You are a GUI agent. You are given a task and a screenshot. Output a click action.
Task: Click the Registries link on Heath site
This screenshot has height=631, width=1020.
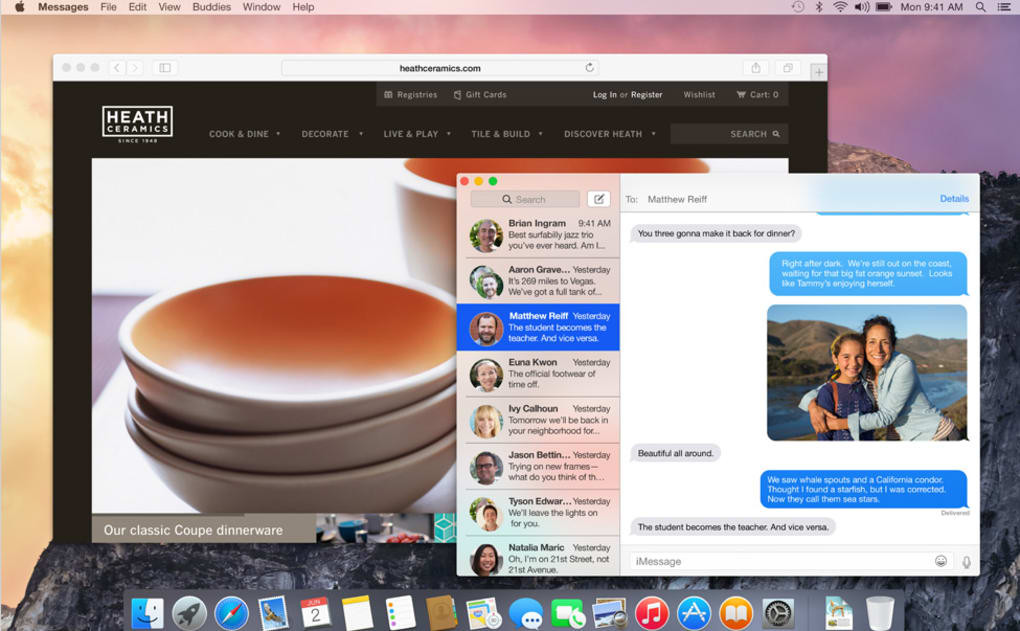pyautogui.click(x=410, y=94)
